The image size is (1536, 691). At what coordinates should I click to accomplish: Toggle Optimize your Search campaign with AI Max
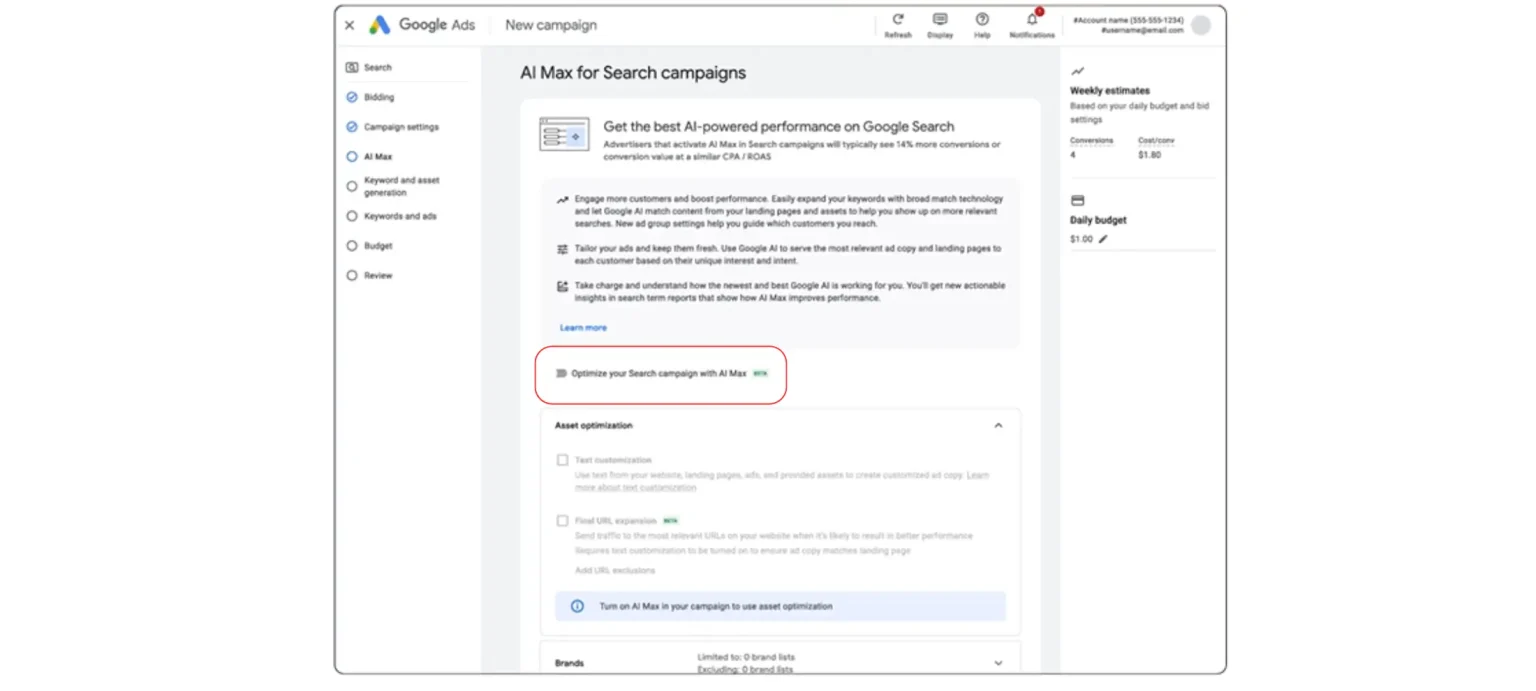tap(561, 374)
